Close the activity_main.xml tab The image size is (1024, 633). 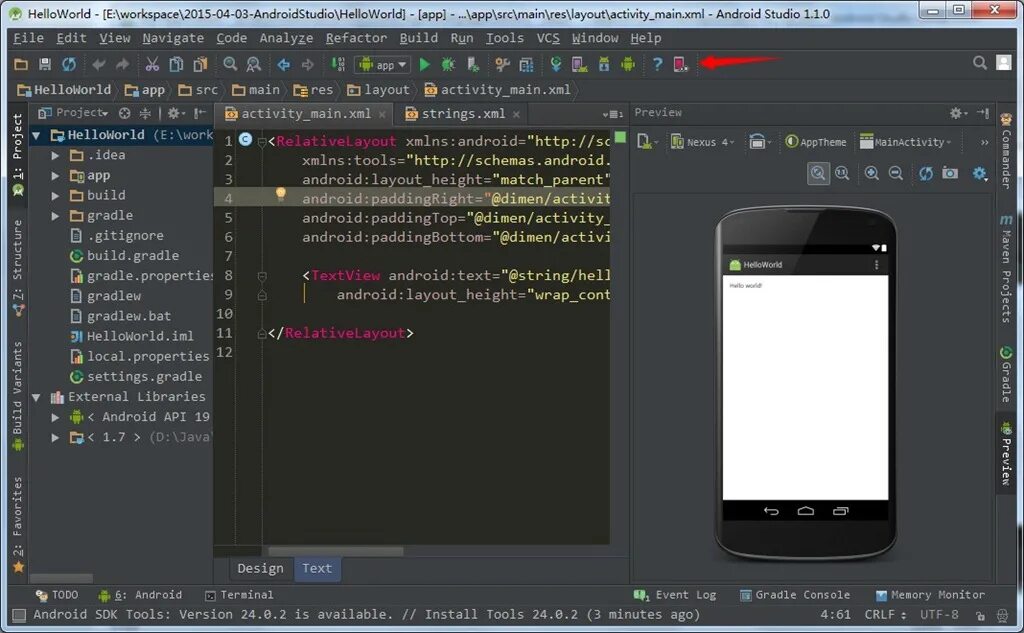382,114
